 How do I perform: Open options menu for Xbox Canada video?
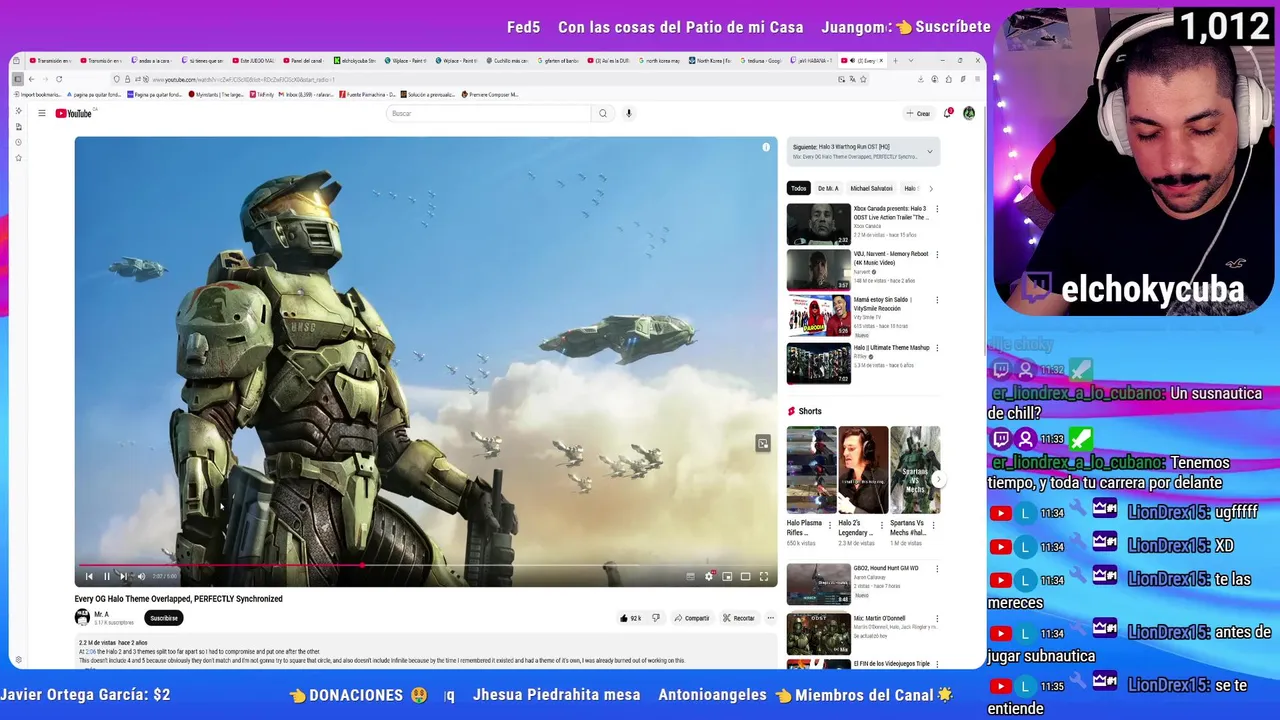pyautogui.click(x=937, y=209)
